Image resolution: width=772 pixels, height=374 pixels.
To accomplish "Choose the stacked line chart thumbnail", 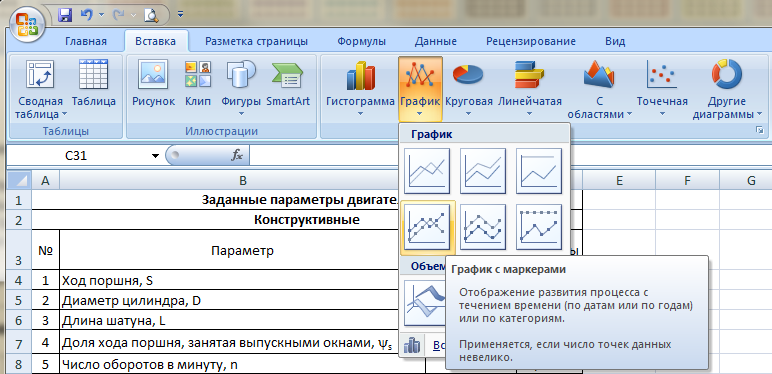I will [483, 170].
